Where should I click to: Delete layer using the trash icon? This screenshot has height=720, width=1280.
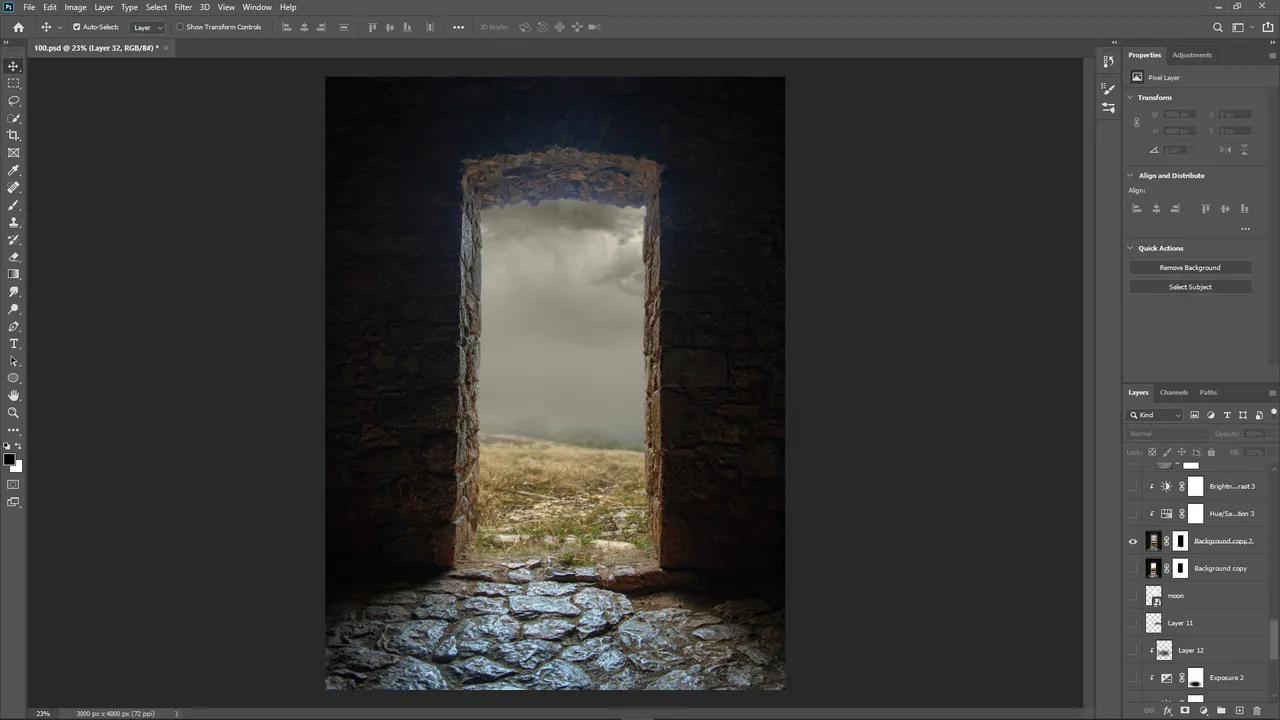tap(1257, 711)
